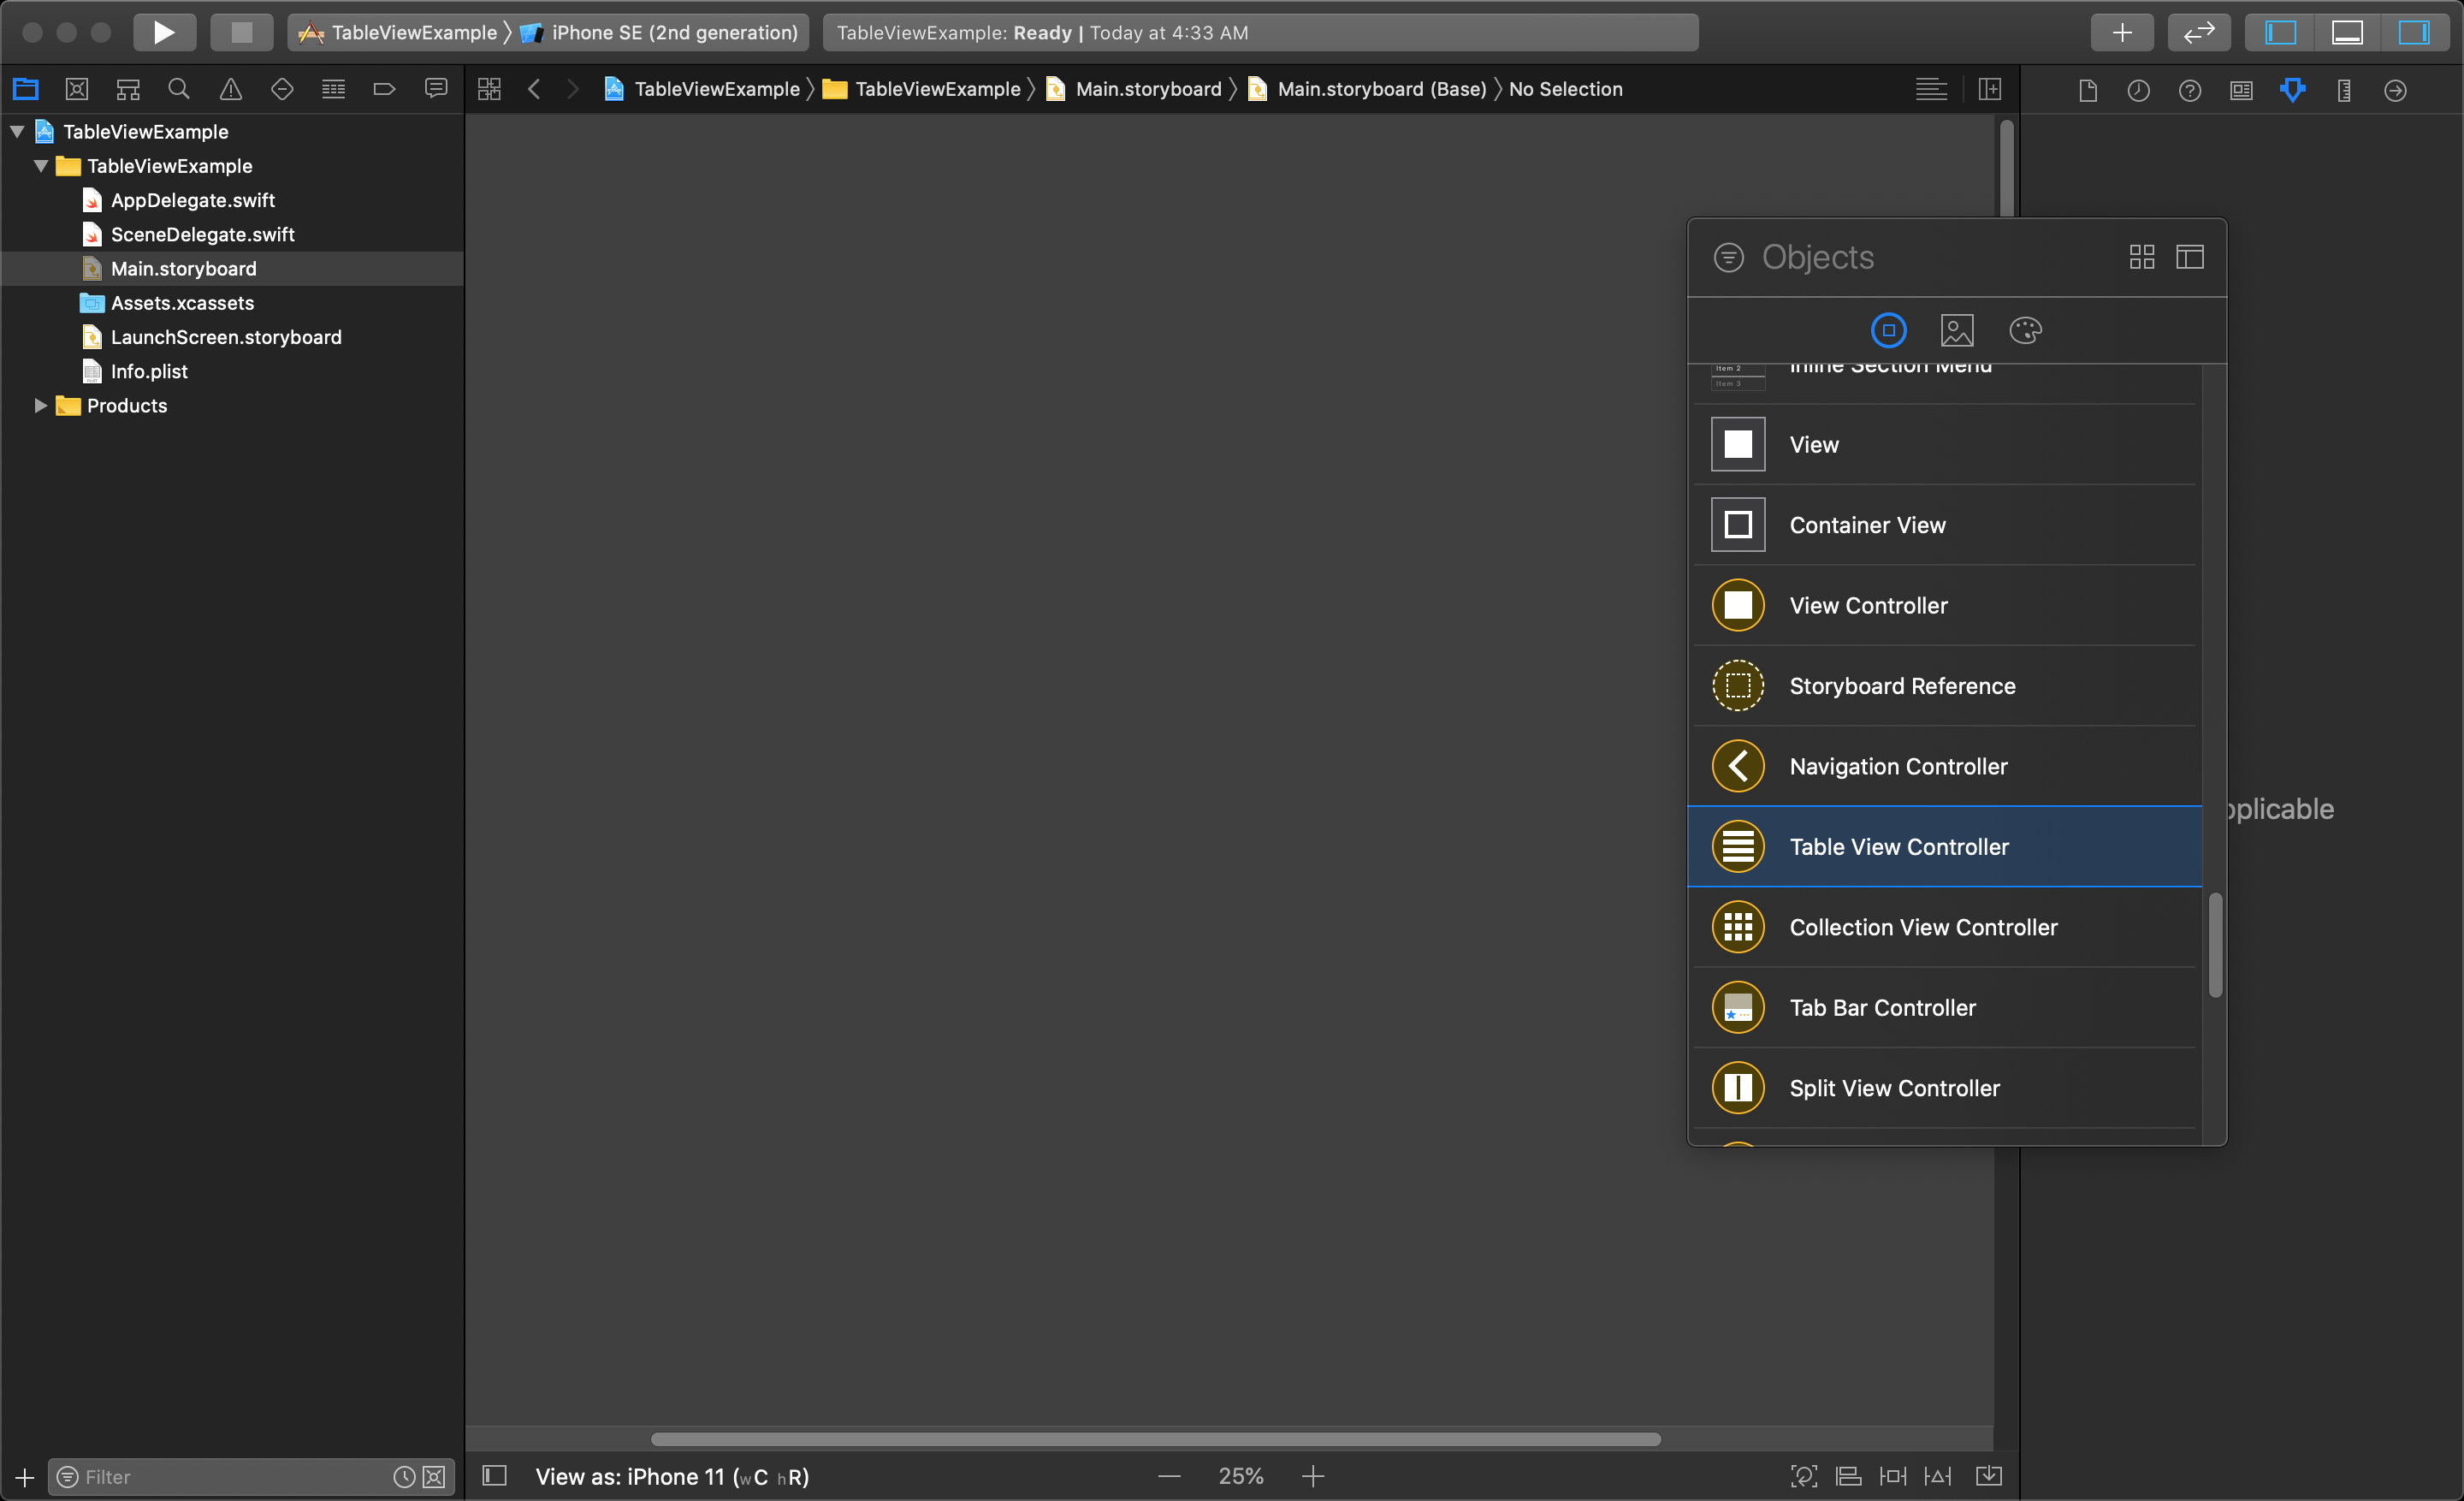Add an editor on the right

pos(1990,89)
